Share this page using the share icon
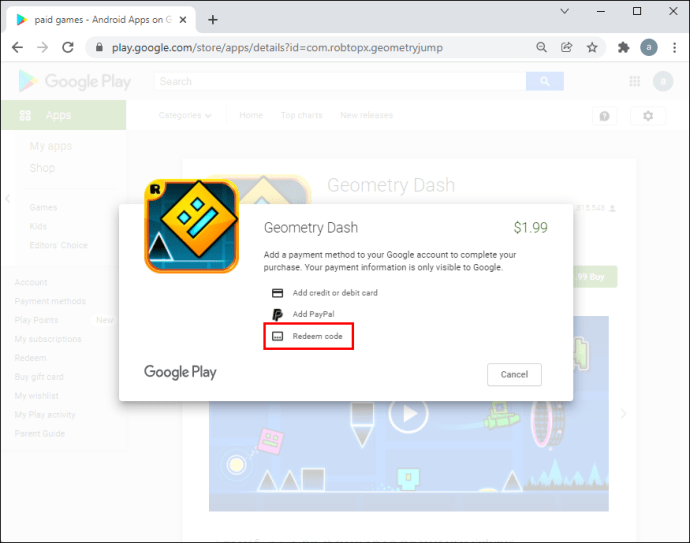Viewport: 690px width, 543px height. 567,47
